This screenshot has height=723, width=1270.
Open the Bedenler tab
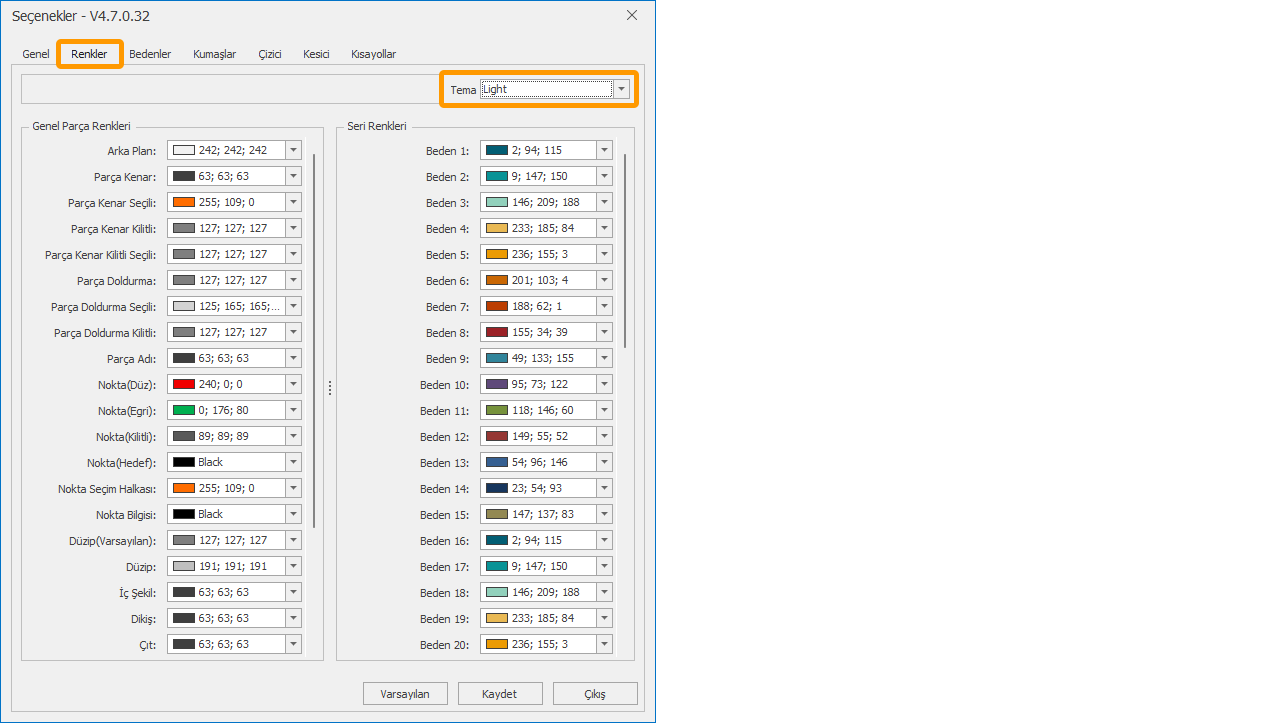150,54
